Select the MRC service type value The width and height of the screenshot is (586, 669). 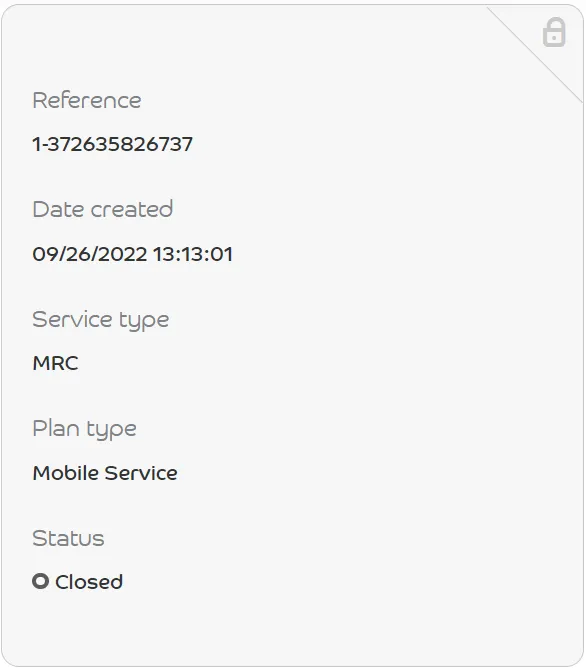point(55,364)
